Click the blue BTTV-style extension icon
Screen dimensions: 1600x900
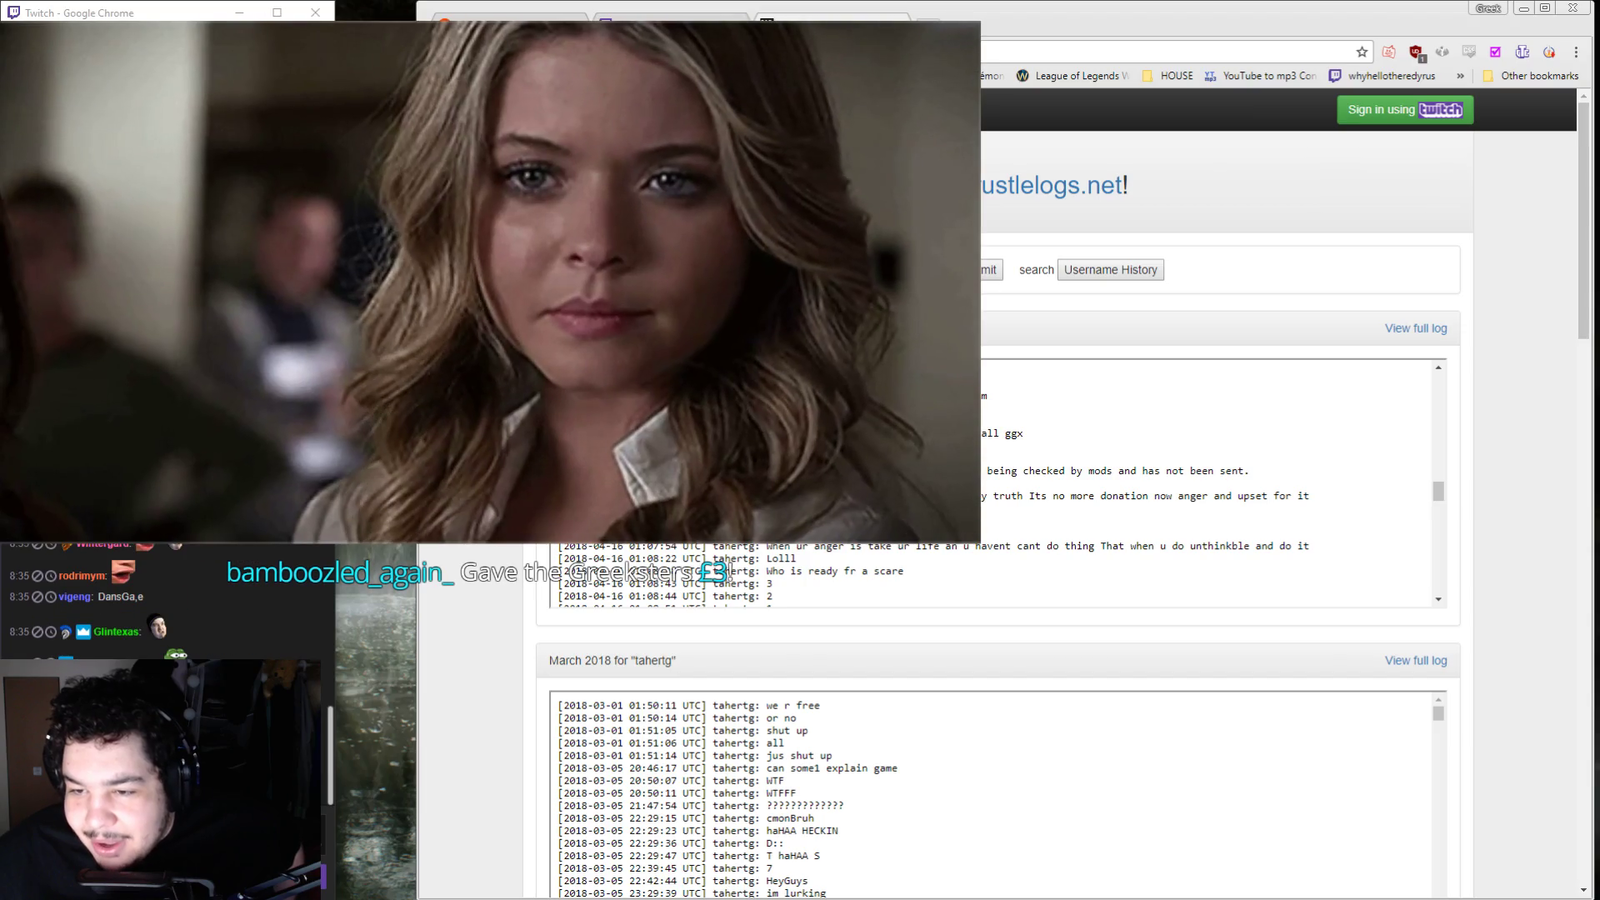point(1522,52)
